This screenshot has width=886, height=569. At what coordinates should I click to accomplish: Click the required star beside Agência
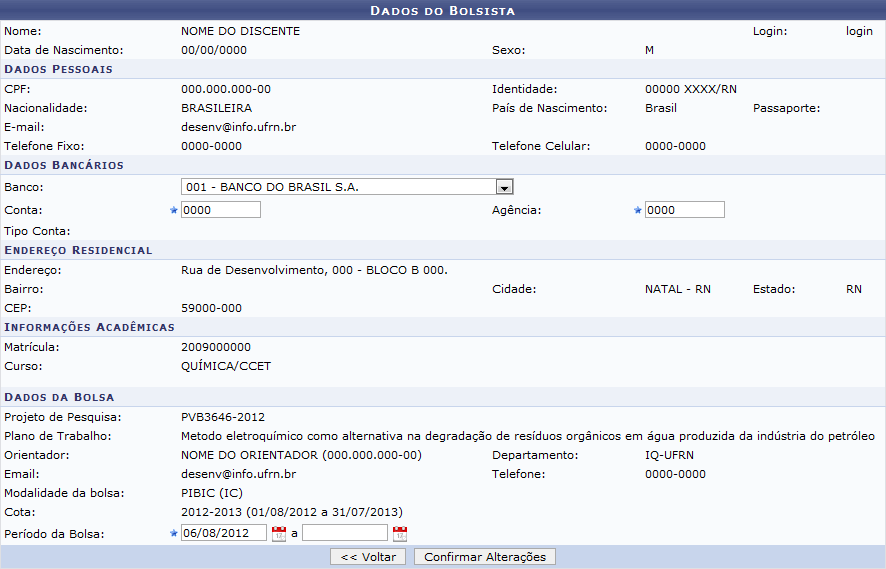pos(638,210)
